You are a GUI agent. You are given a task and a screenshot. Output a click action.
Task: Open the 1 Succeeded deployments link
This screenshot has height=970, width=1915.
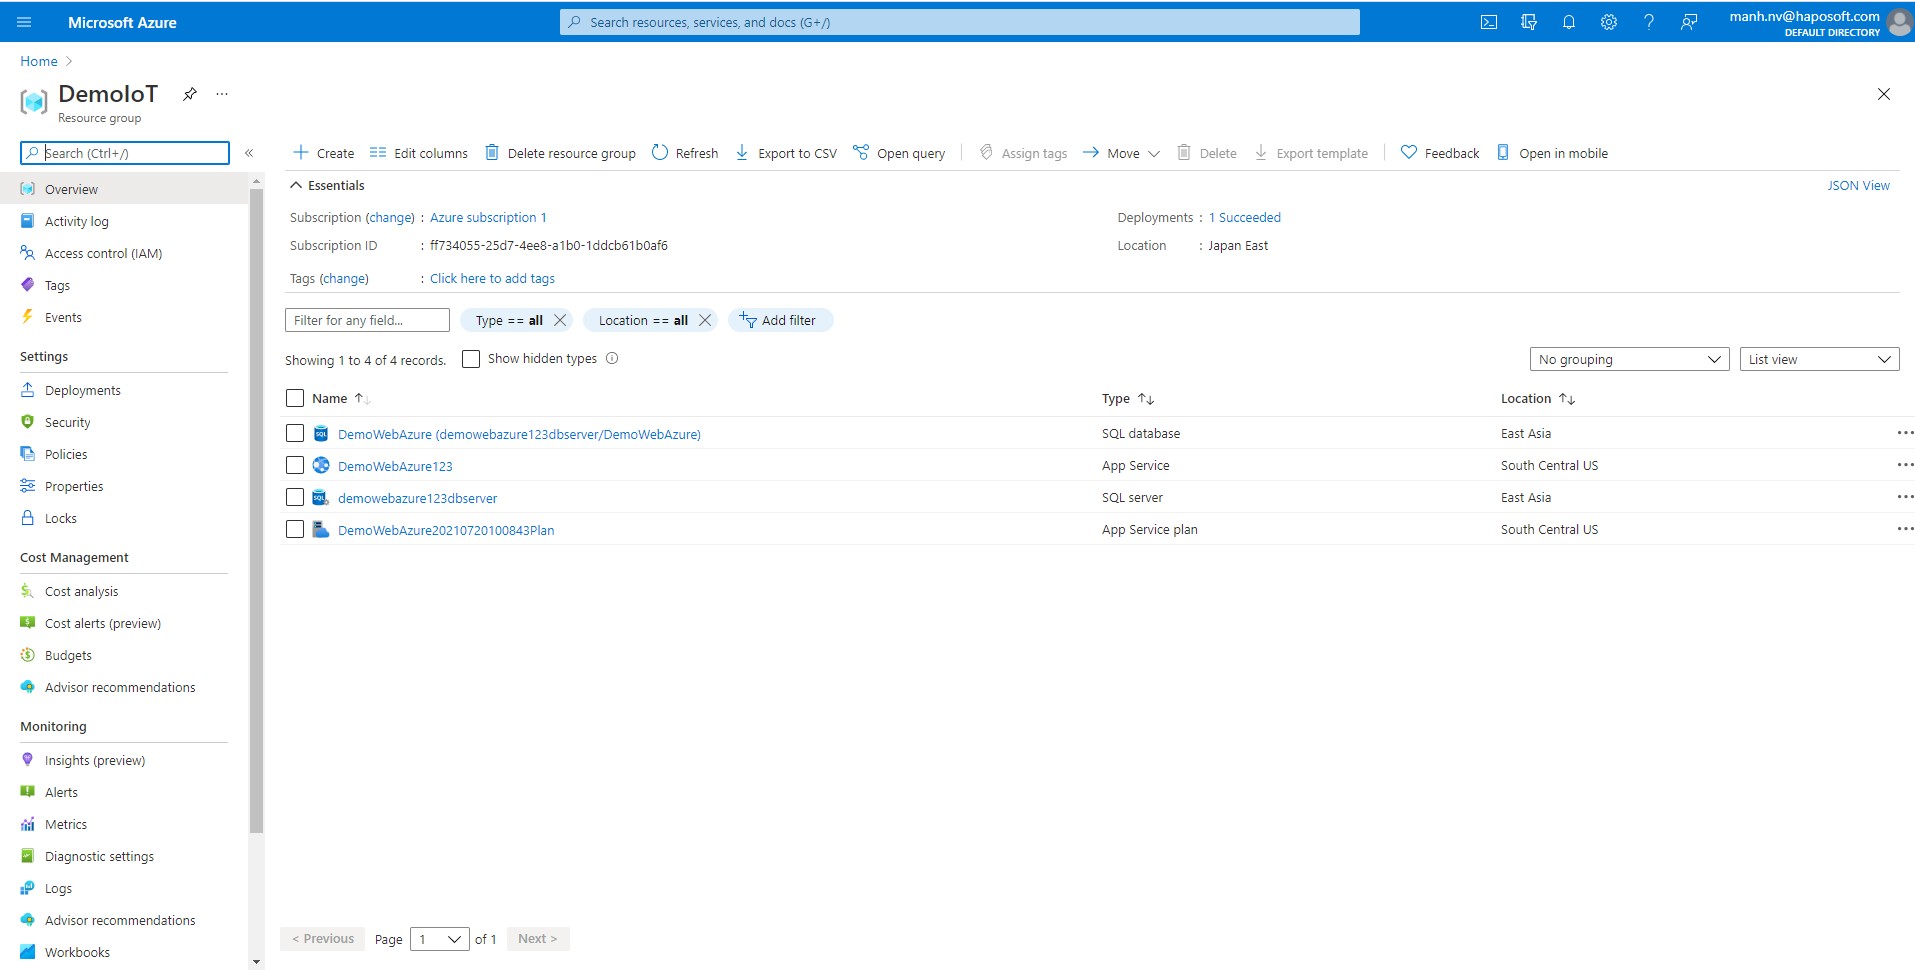[x=1245, y=217]
